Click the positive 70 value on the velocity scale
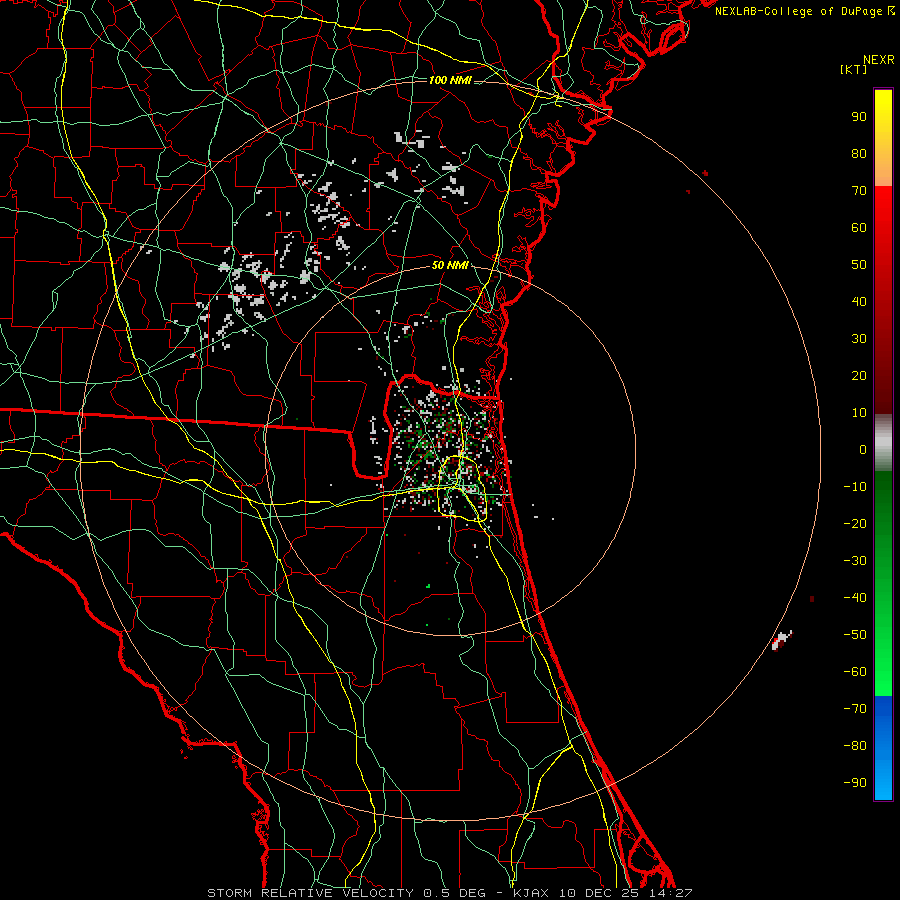The height and width of the screenshot is (900, 900). point(859,191)
